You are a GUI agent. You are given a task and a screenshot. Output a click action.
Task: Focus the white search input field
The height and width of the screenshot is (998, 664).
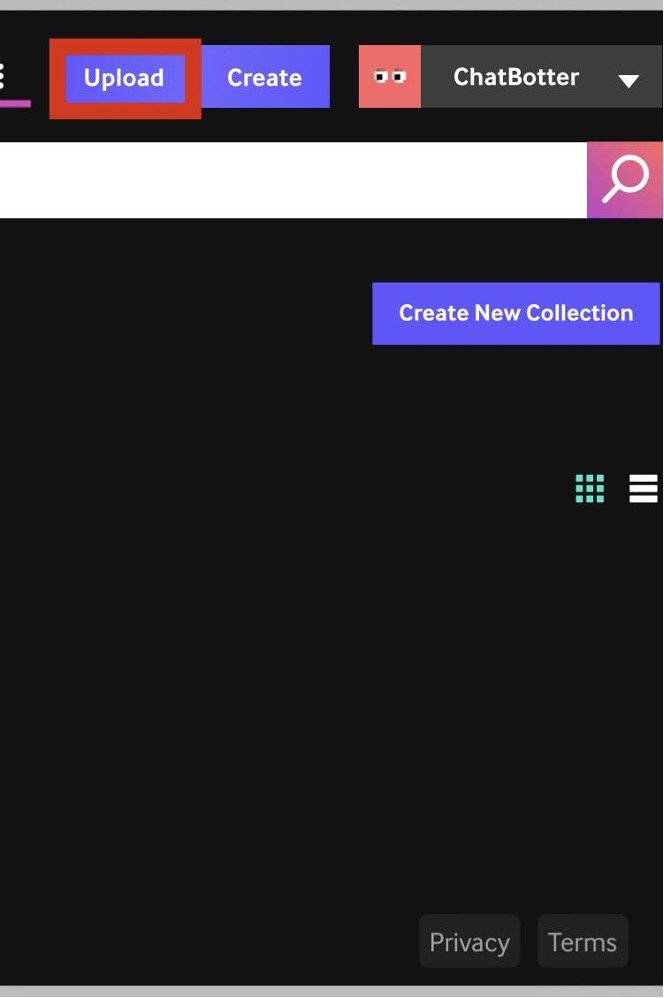[293, 179]
